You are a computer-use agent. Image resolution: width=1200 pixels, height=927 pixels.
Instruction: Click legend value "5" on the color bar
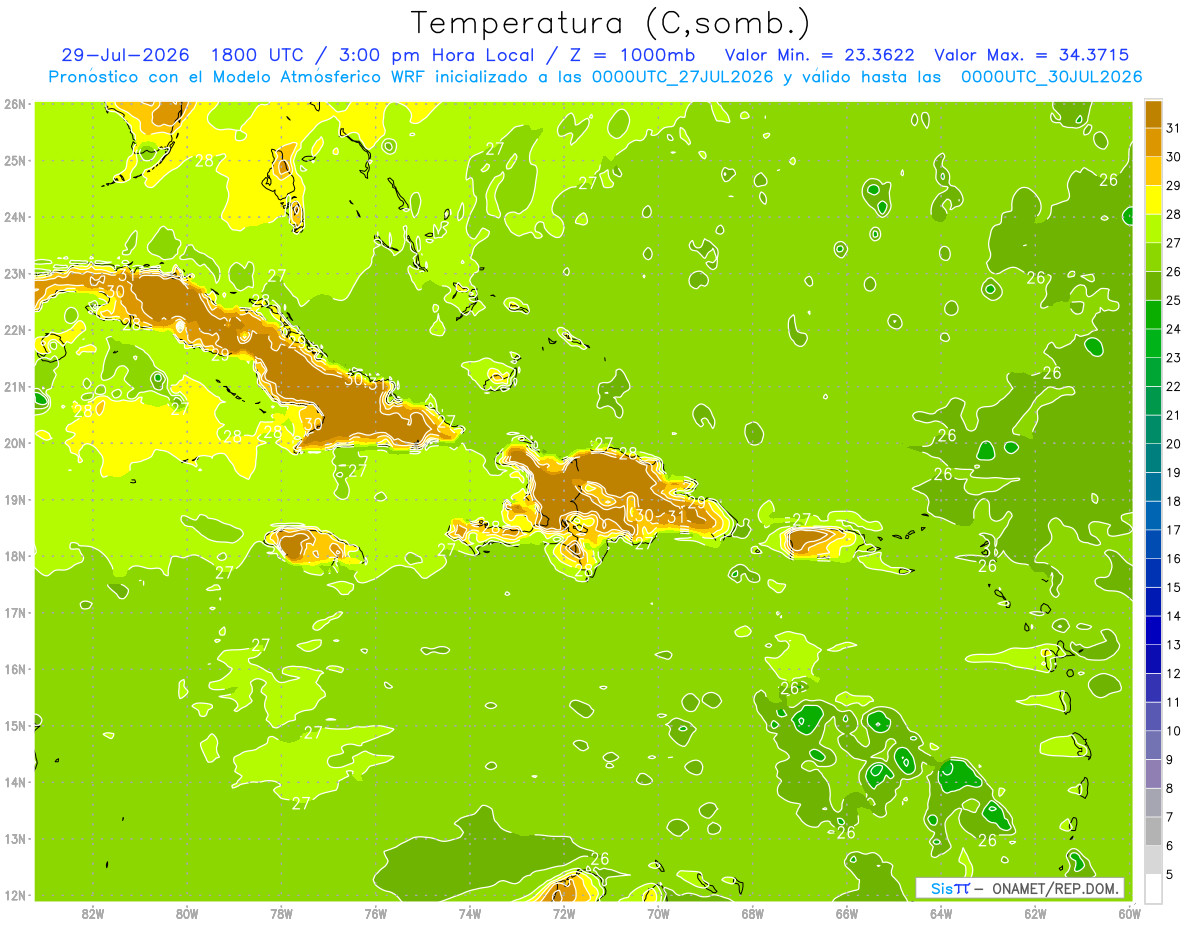tap(1170, 874)
